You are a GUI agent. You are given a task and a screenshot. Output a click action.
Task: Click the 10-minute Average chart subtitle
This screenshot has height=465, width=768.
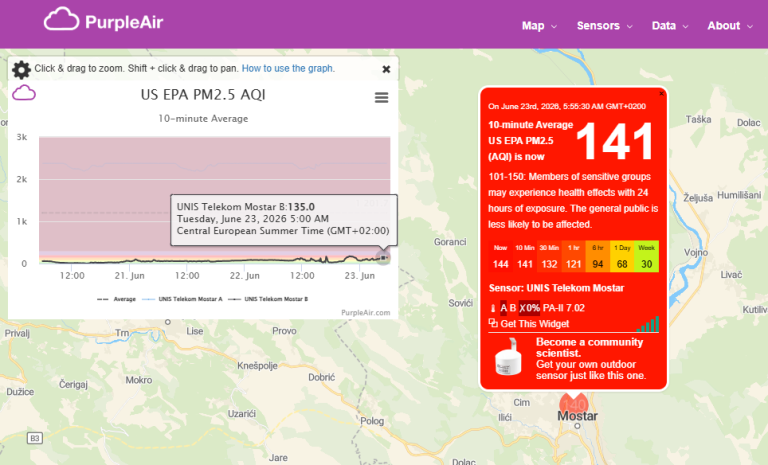203,119
